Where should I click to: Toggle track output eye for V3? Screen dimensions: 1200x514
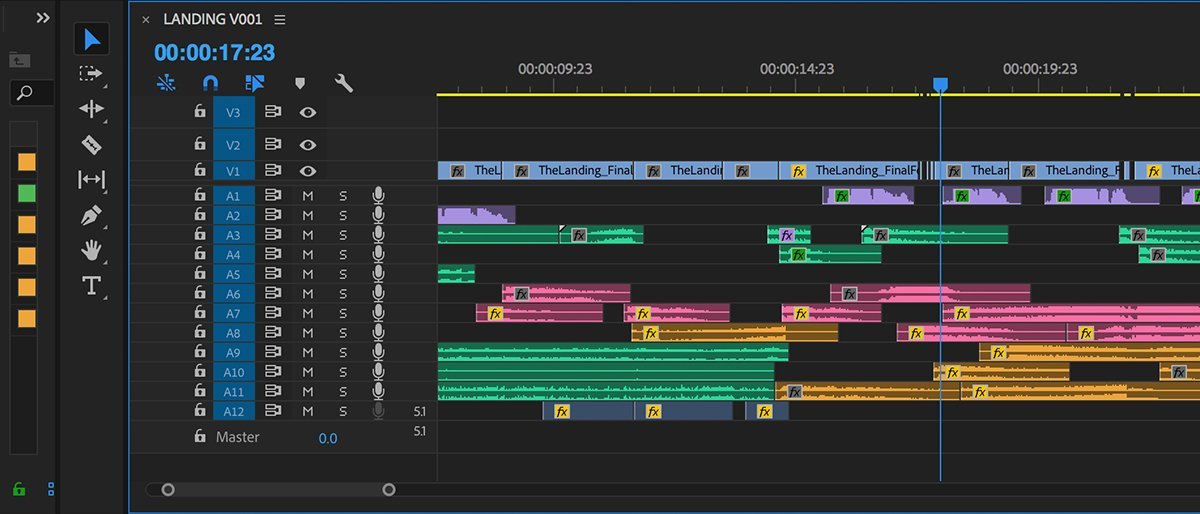point(308,113)
